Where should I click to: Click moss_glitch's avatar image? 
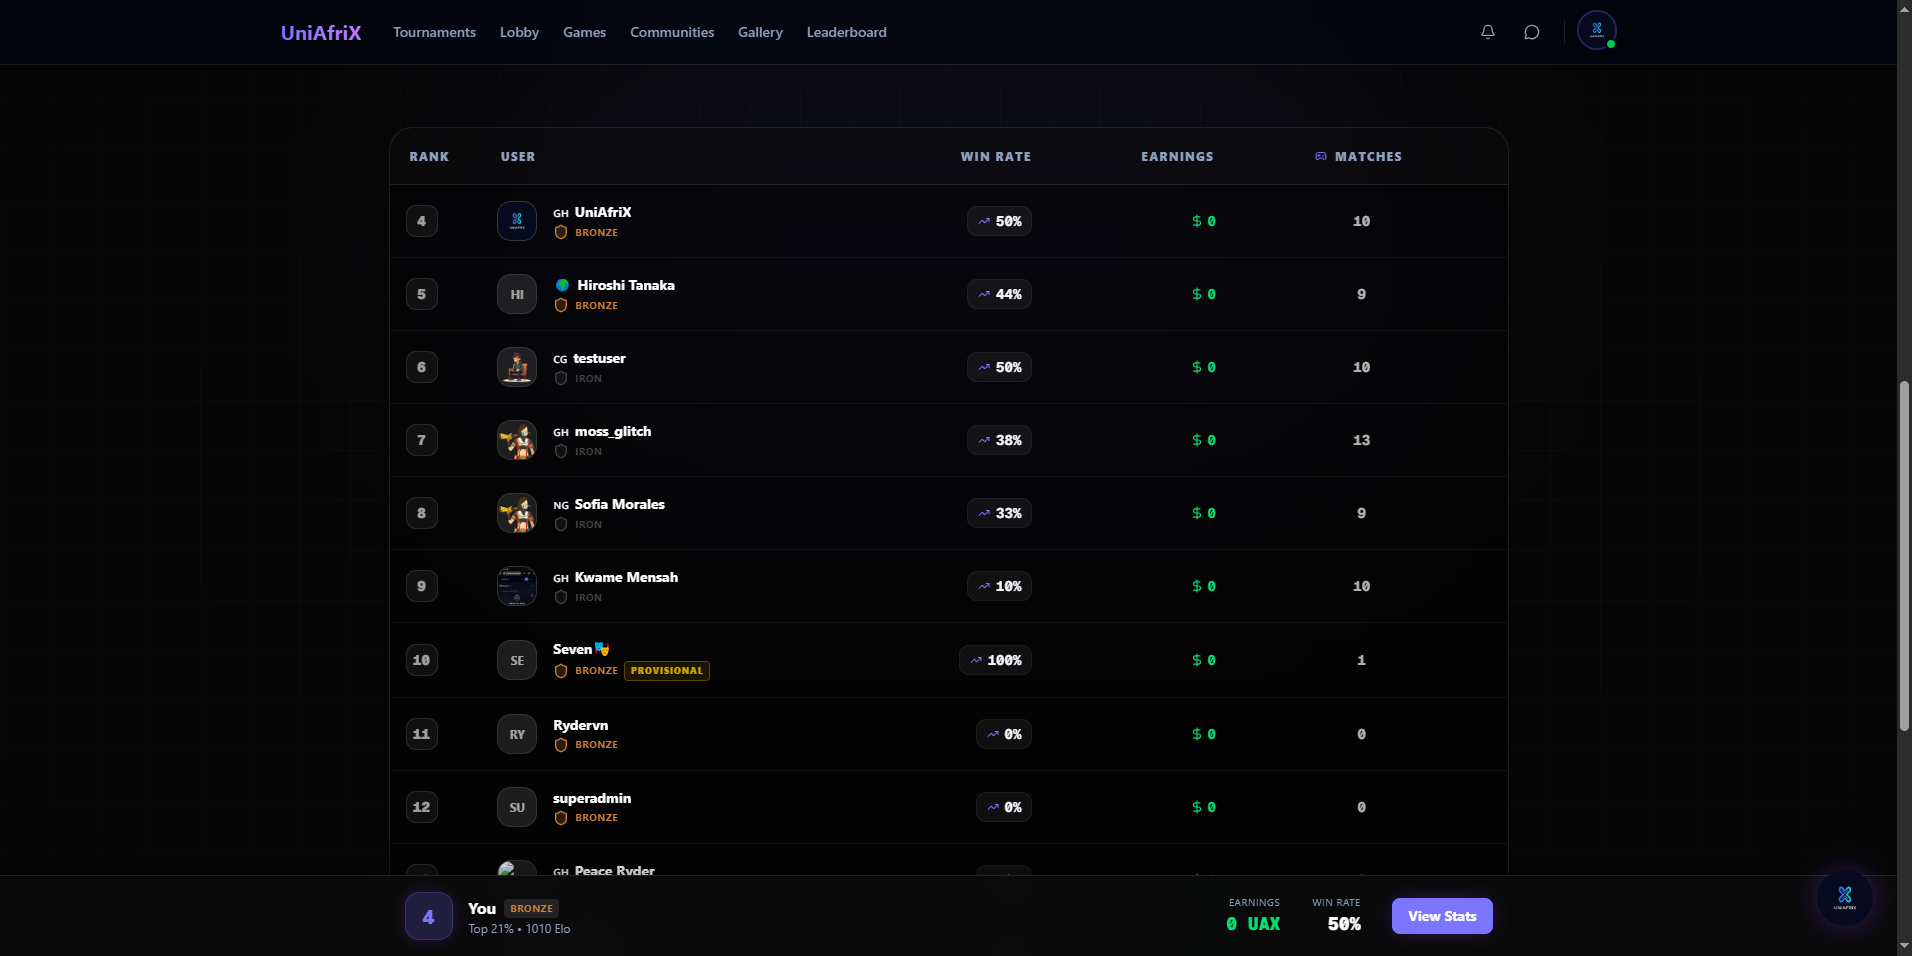(x=517, y=440)
